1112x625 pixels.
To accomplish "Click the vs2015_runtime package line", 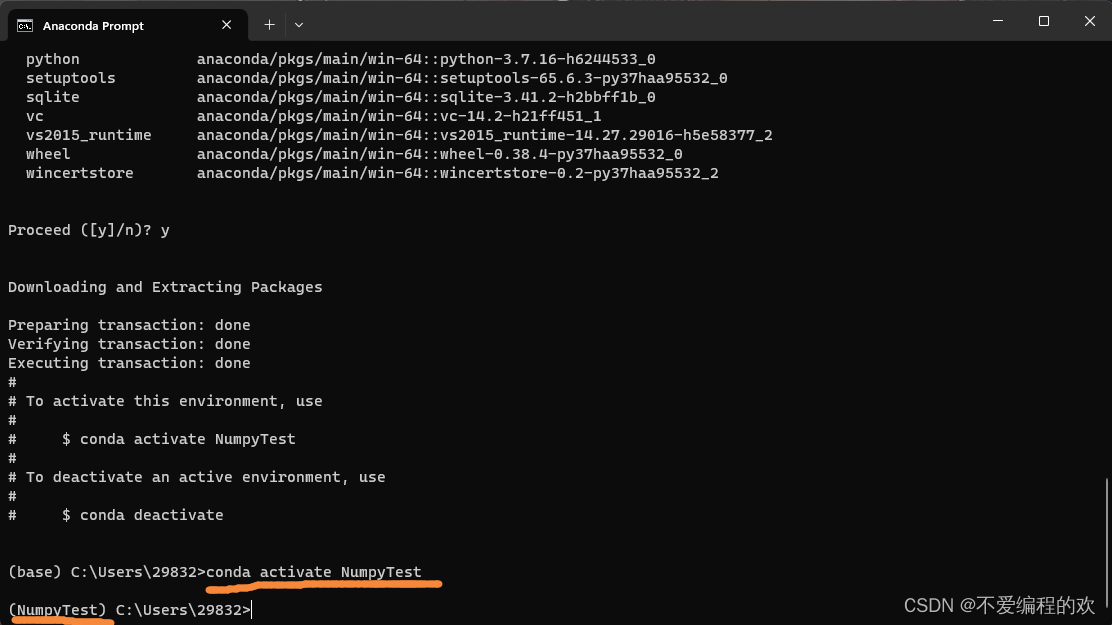I will (399, 135).
